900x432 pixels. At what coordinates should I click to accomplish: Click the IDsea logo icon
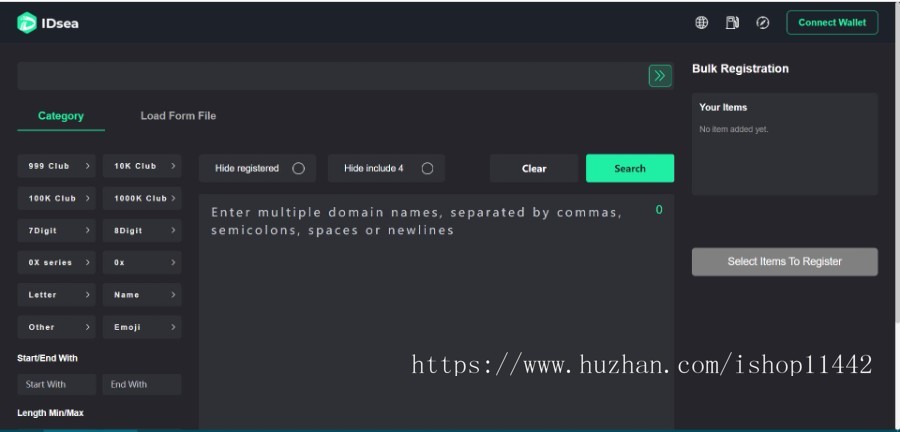coord(26,23)
